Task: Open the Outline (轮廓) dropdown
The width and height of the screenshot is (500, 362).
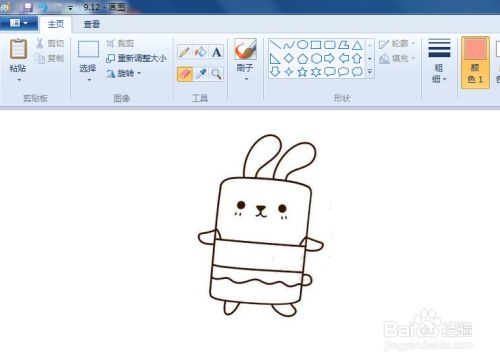Action: coord(397,44)
